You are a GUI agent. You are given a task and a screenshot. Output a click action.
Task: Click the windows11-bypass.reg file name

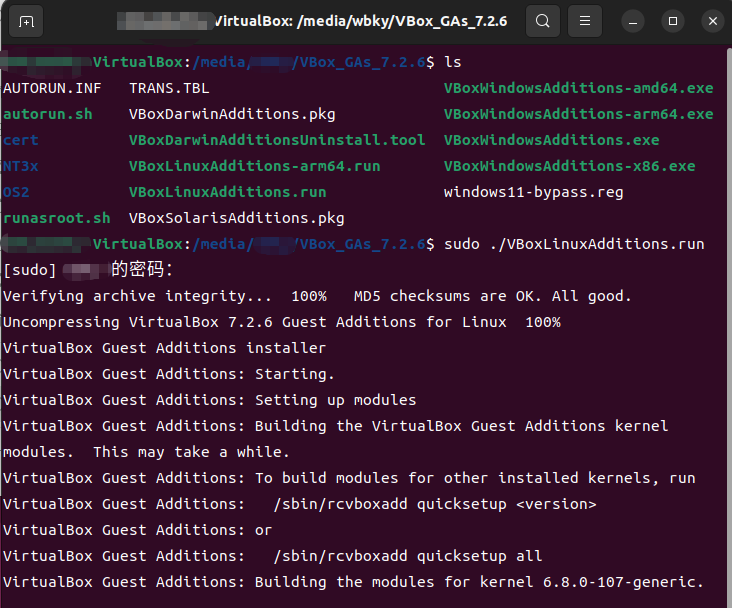point(534,192)
